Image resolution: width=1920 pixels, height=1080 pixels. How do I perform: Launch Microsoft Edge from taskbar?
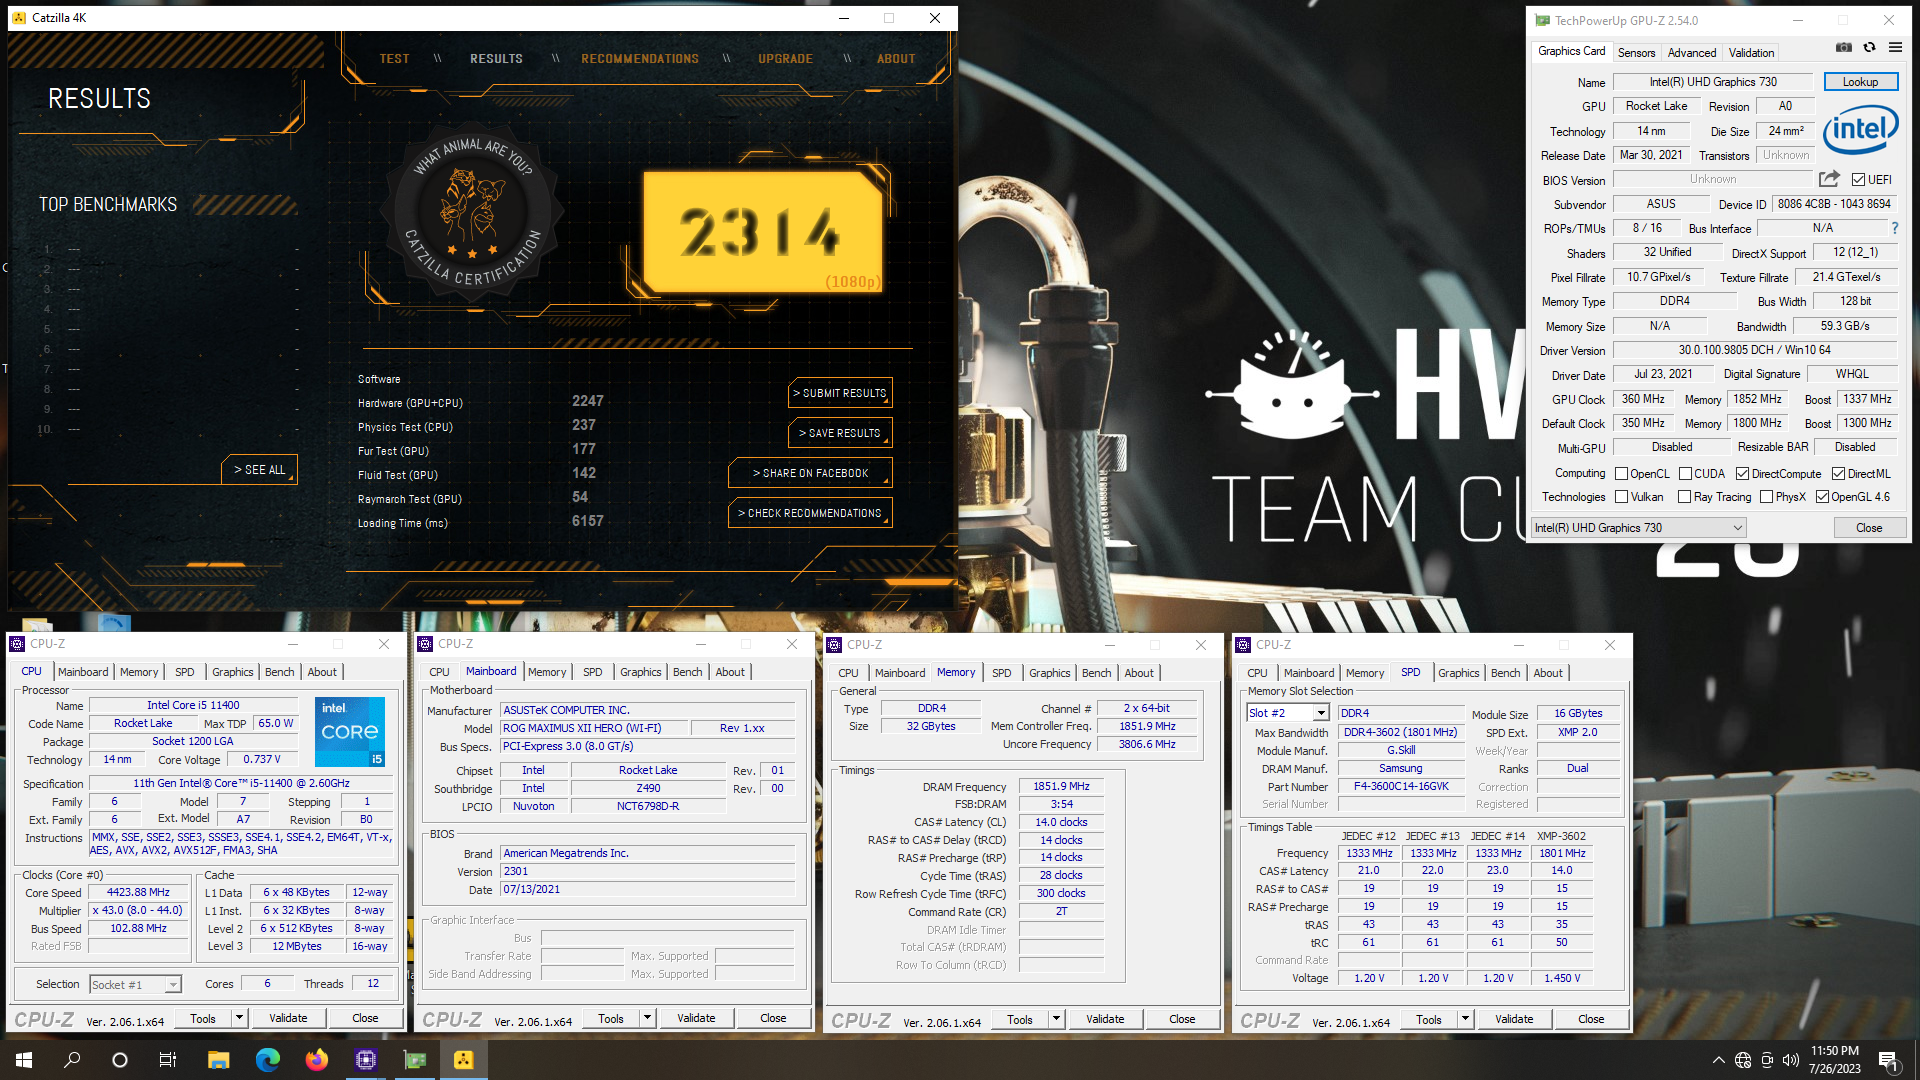tap(267, 1060)
